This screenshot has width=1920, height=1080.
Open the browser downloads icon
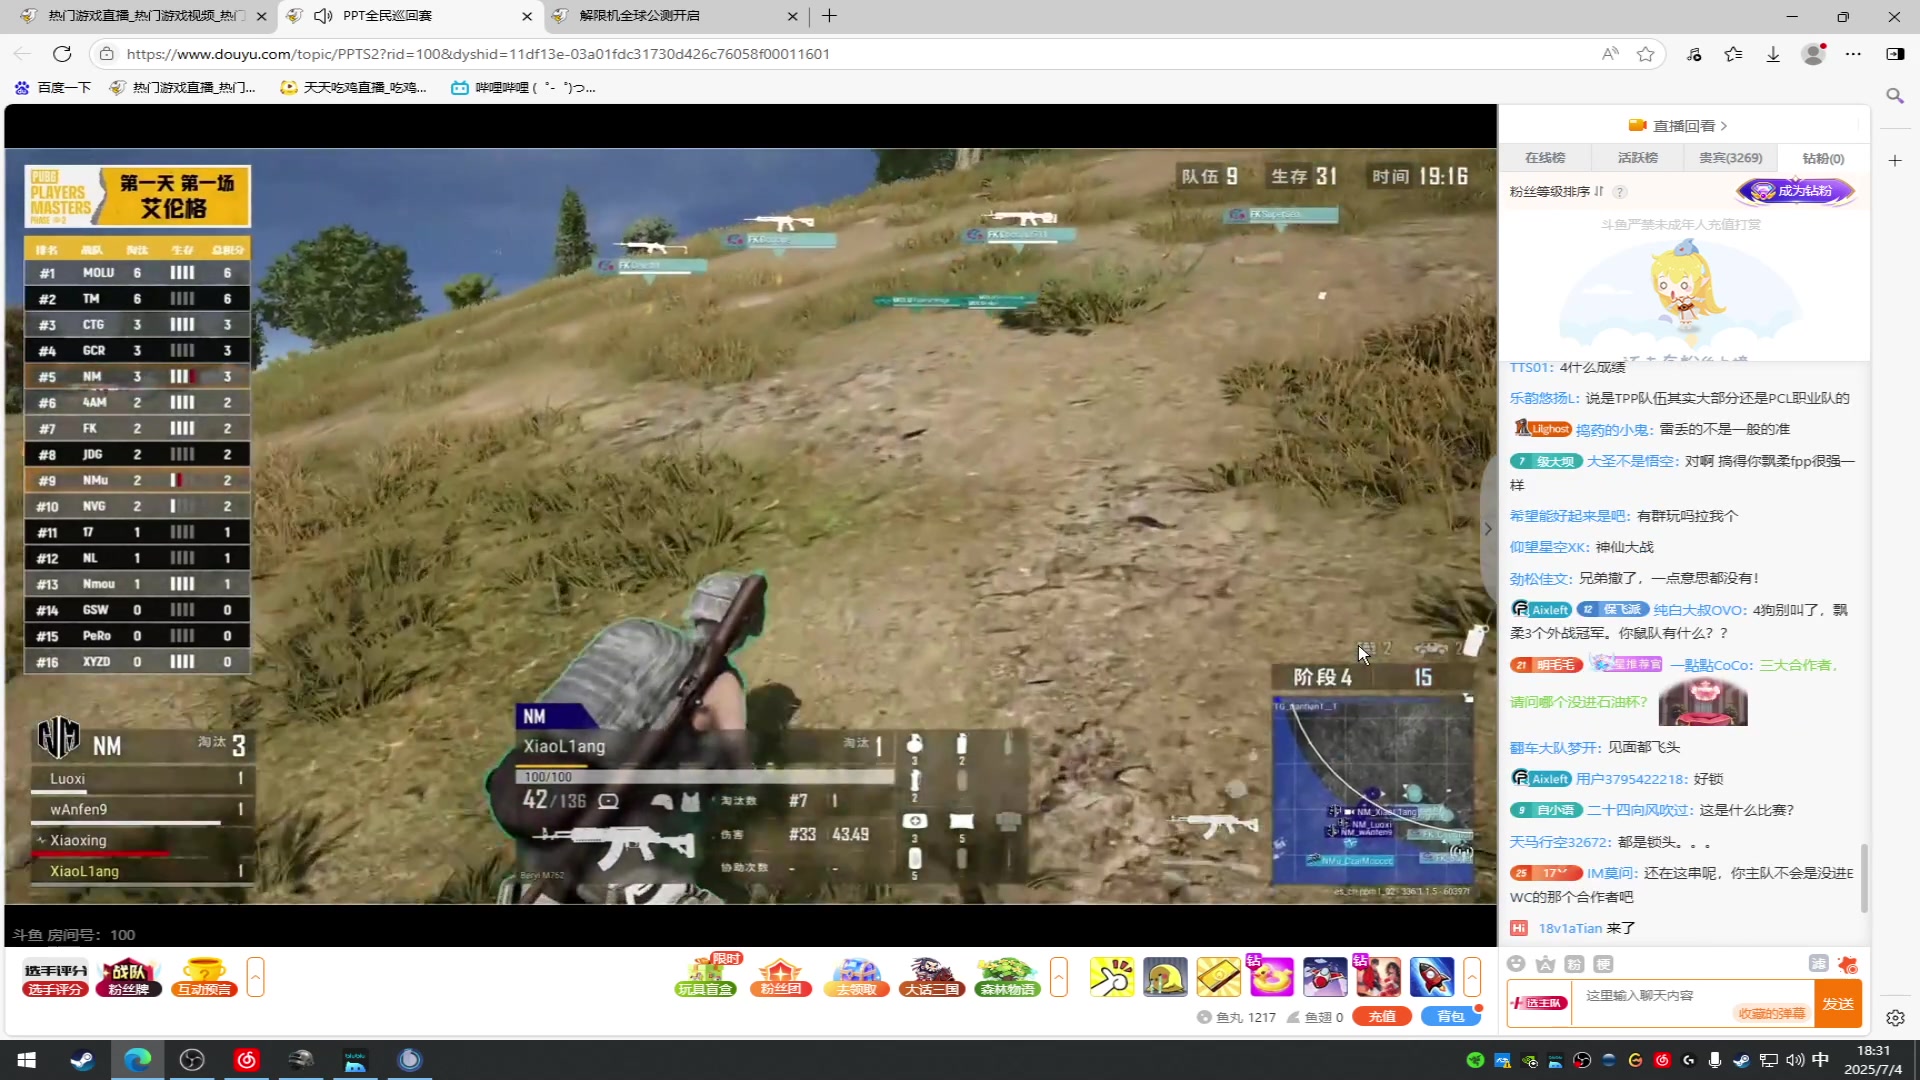1773,54
